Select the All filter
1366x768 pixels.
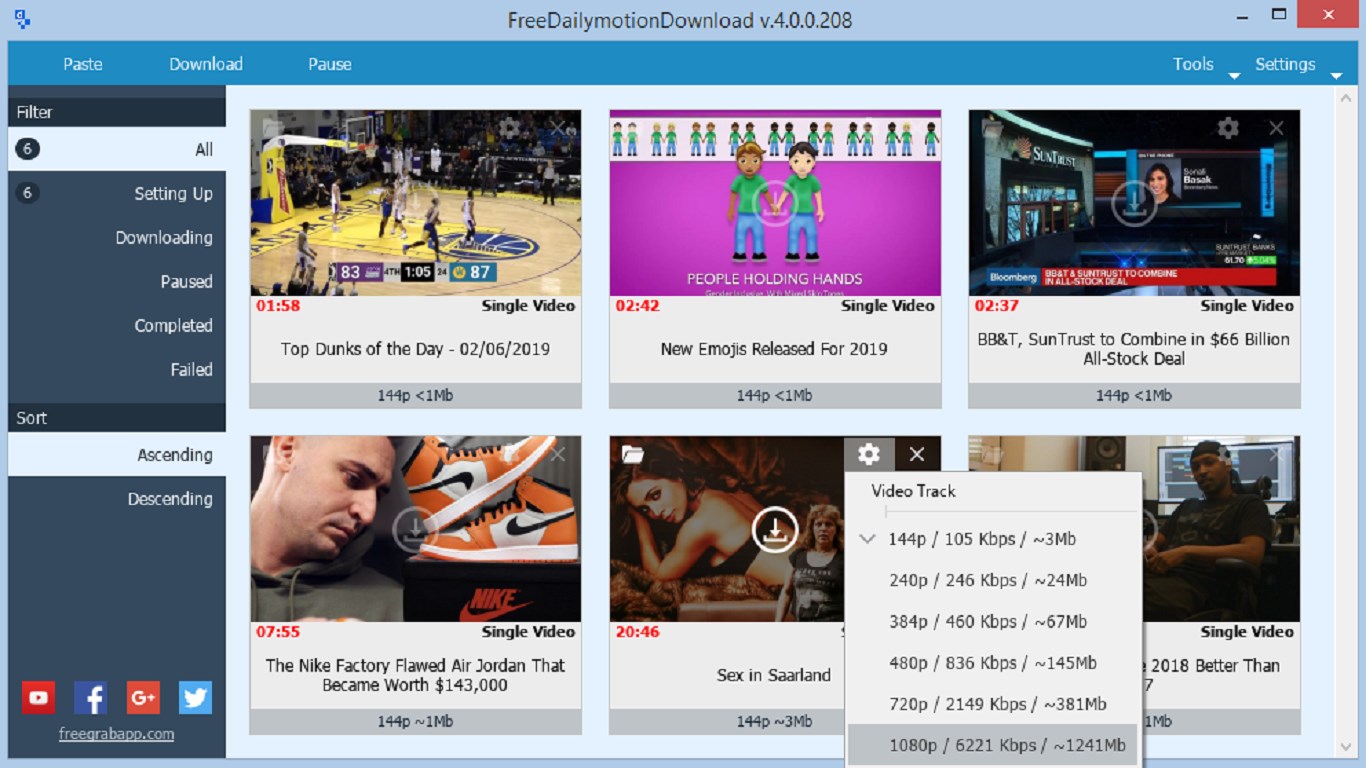pos(117,149)
